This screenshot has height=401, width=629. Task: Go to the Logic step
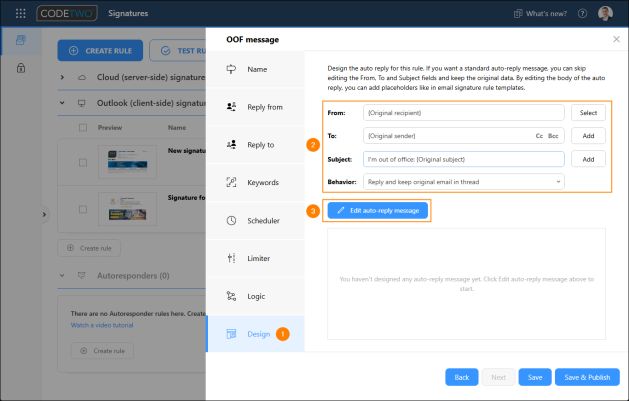point(255,296)
